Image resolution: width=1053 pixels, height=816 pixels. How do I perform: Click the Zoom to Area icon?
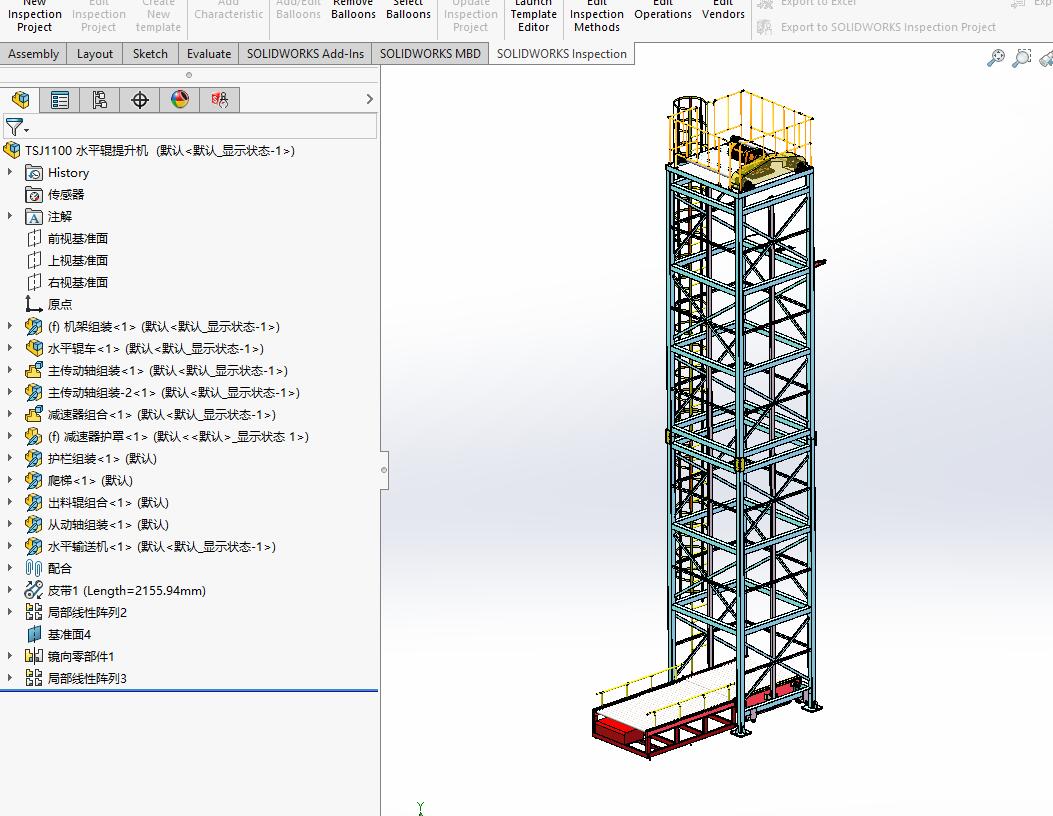tap(1021, 58)
